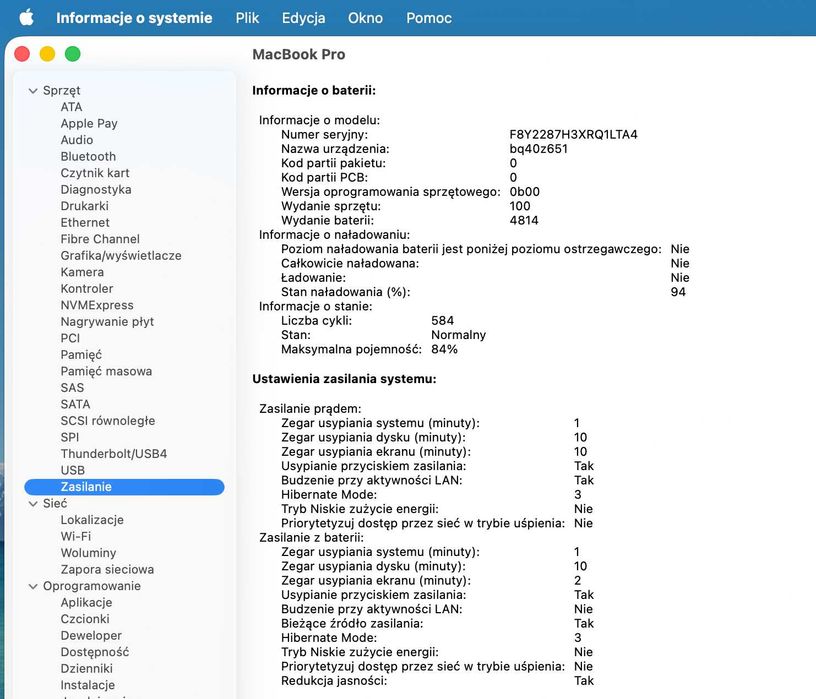Select Apple Pay in the sidebar

click(x=89, y=123)
